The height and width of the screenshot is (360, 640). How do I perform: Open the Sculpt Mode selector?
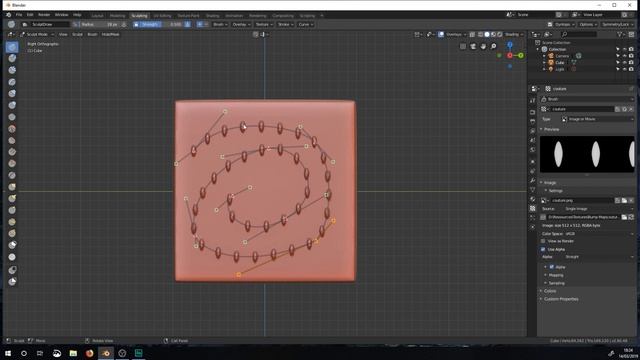(37, 34)
